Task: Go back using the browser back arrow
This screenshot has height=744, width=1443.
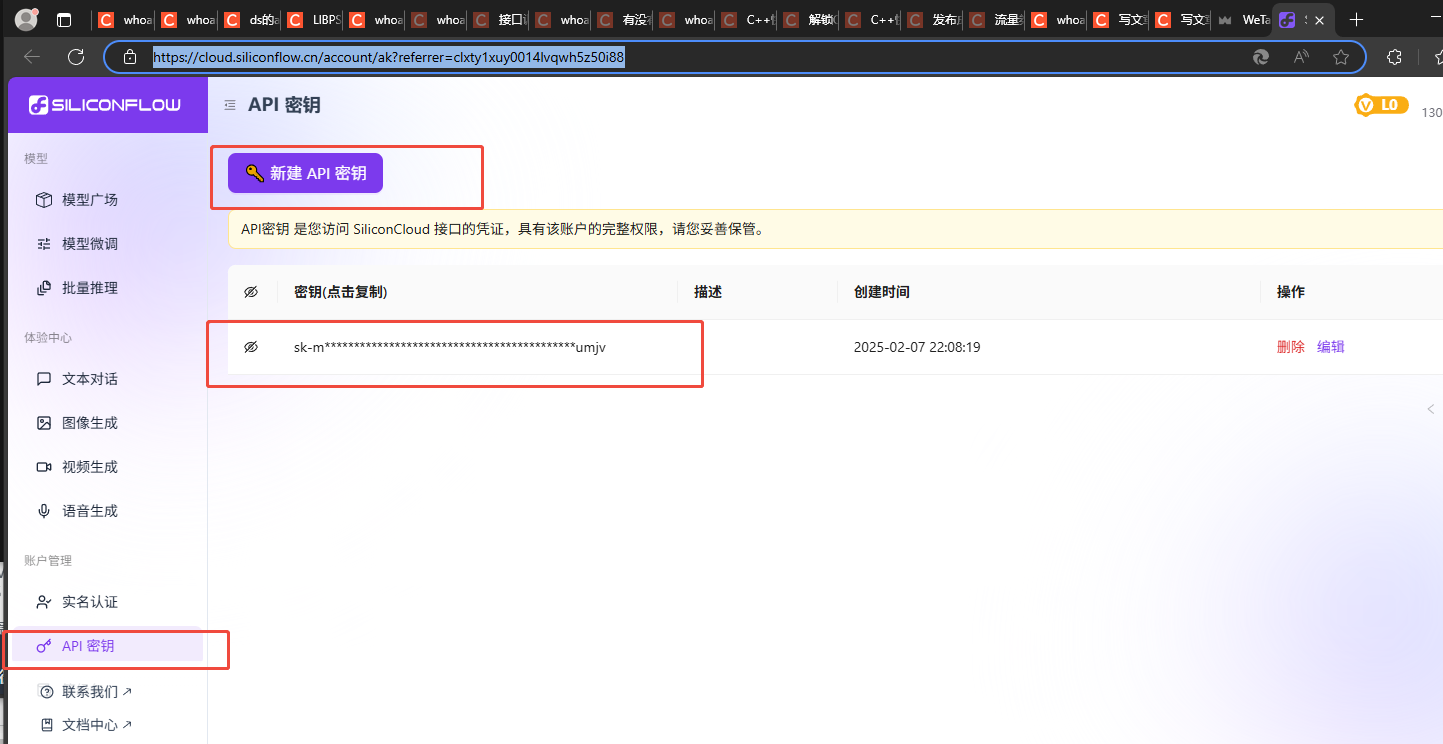Action: pos(32,57)
